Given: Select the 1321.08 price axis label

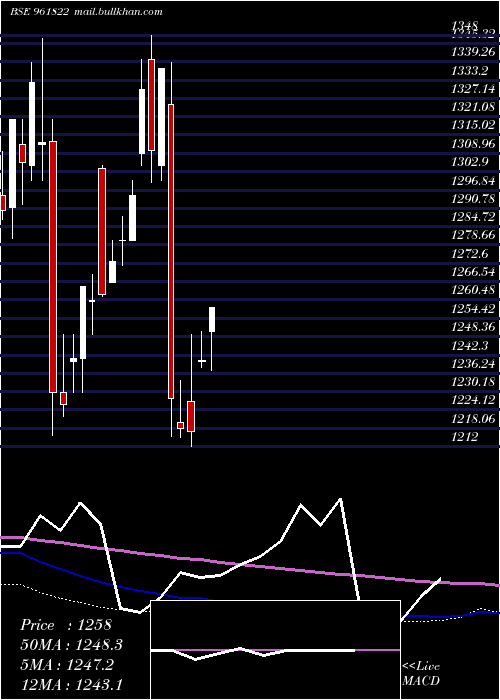Looking at the screenshot, I should click(474, 107).
